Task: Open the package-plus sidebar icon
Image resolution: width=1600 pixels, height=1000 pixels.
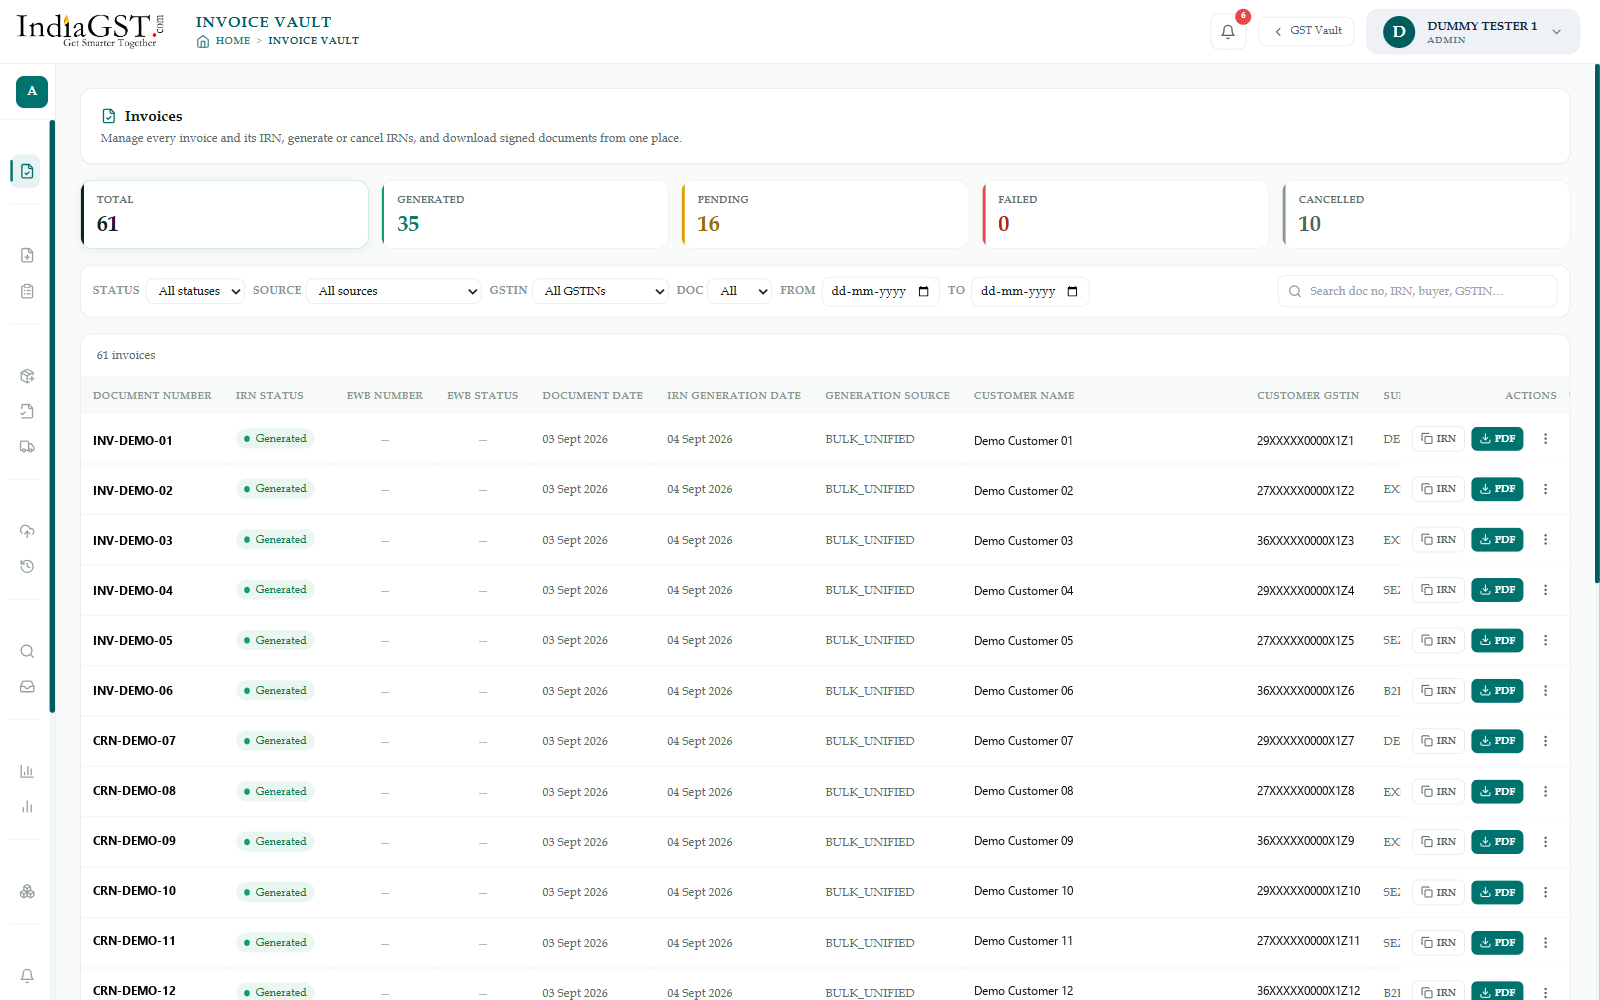Action: pos(27,376)
